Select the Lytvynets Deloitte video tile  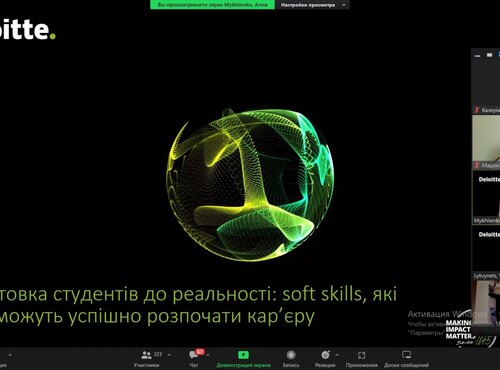(486, 253)
